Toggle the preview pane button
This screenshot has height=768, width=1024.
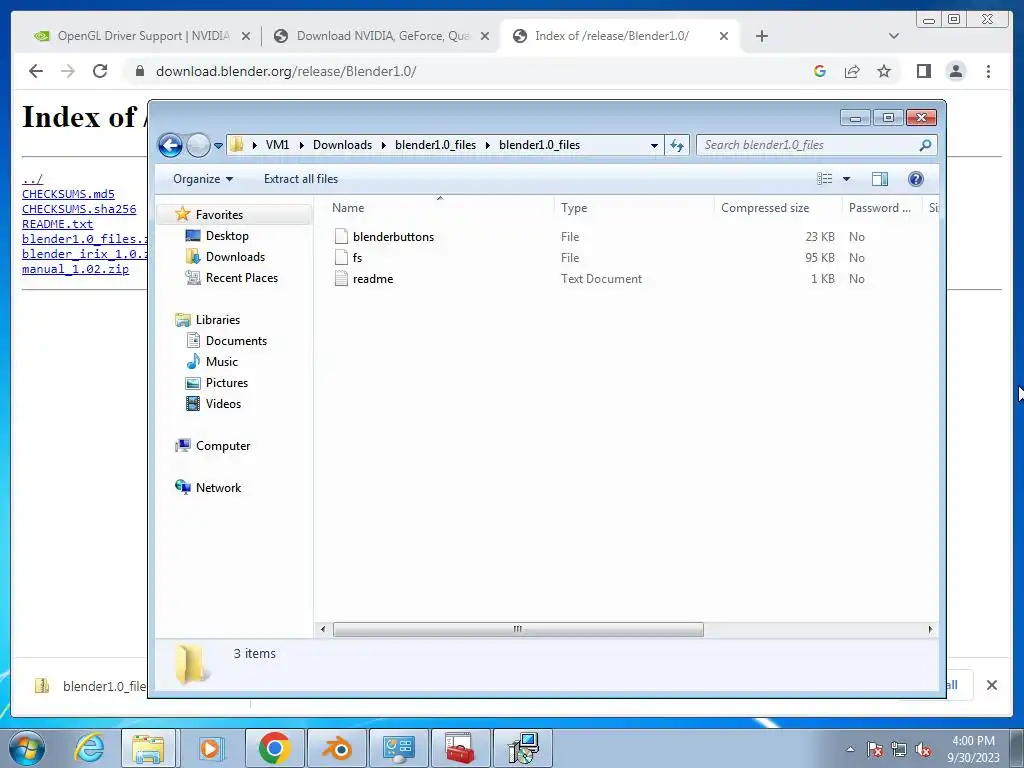(x=880, y=179)
